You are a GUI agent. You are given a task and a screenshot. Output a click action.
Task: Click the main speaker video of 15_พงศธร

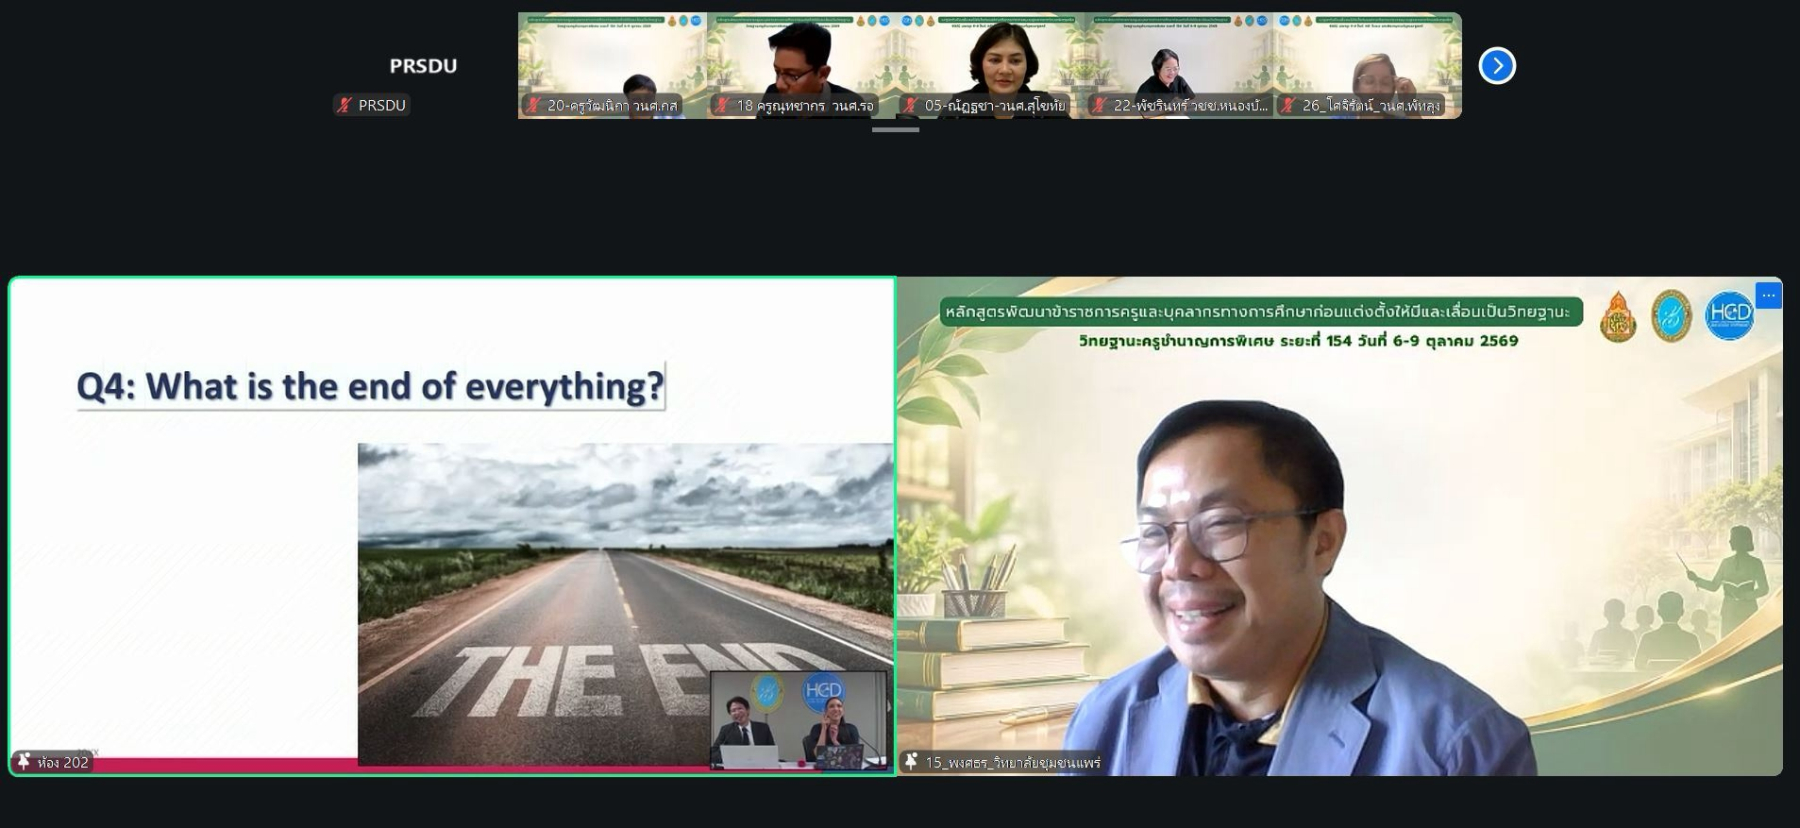(1339, 526)
